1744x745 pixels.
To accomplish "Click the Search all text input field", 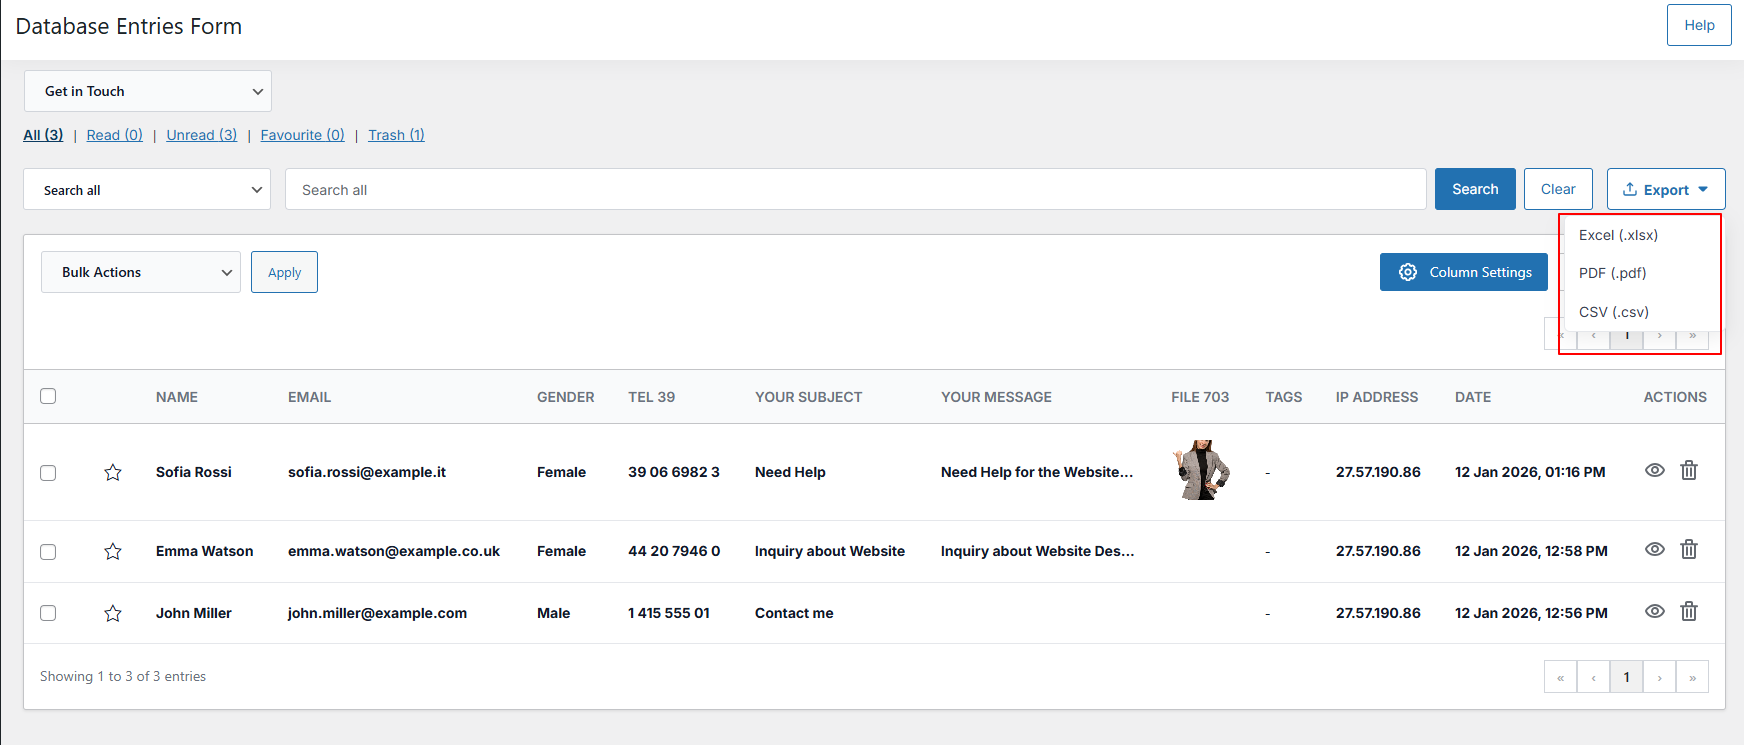I will 855,190.
